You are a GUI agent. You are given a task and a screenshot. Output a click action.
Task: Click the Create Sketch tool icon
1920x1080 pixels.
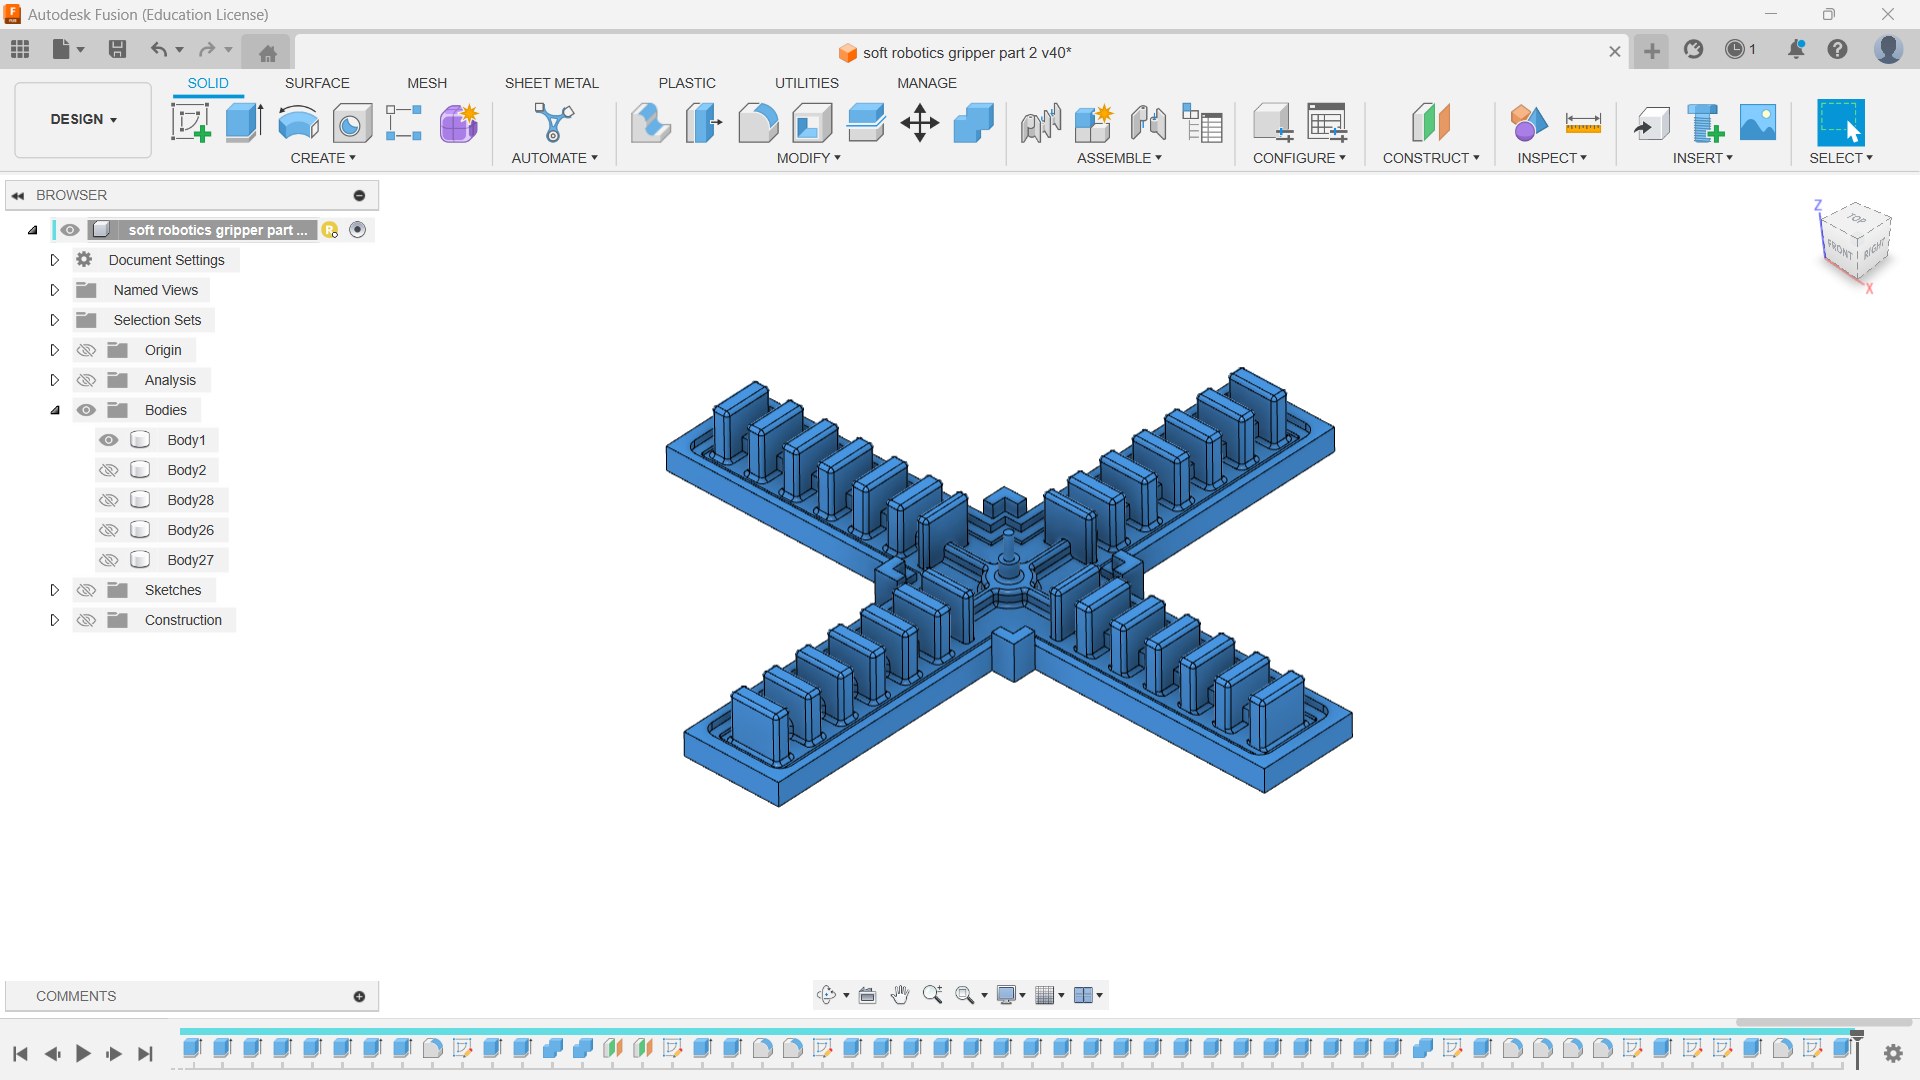(190, 123)
